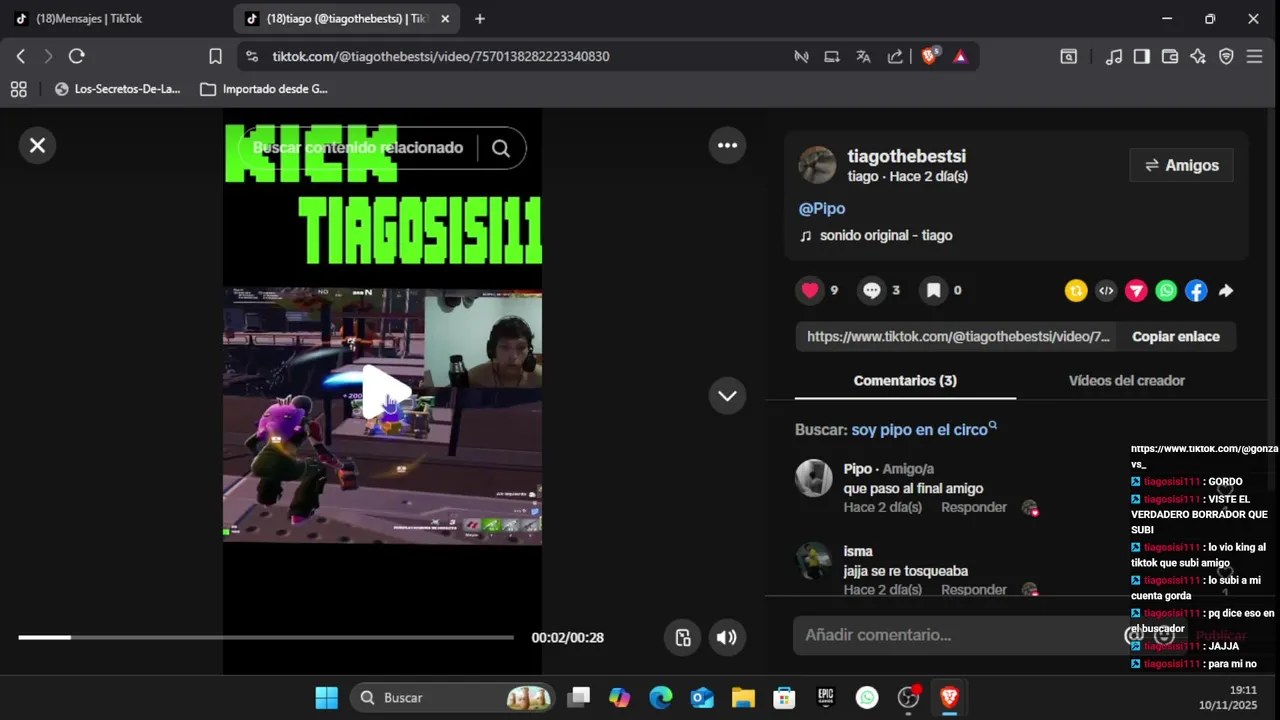Open Brave Wallet icon

[1169, 57]
